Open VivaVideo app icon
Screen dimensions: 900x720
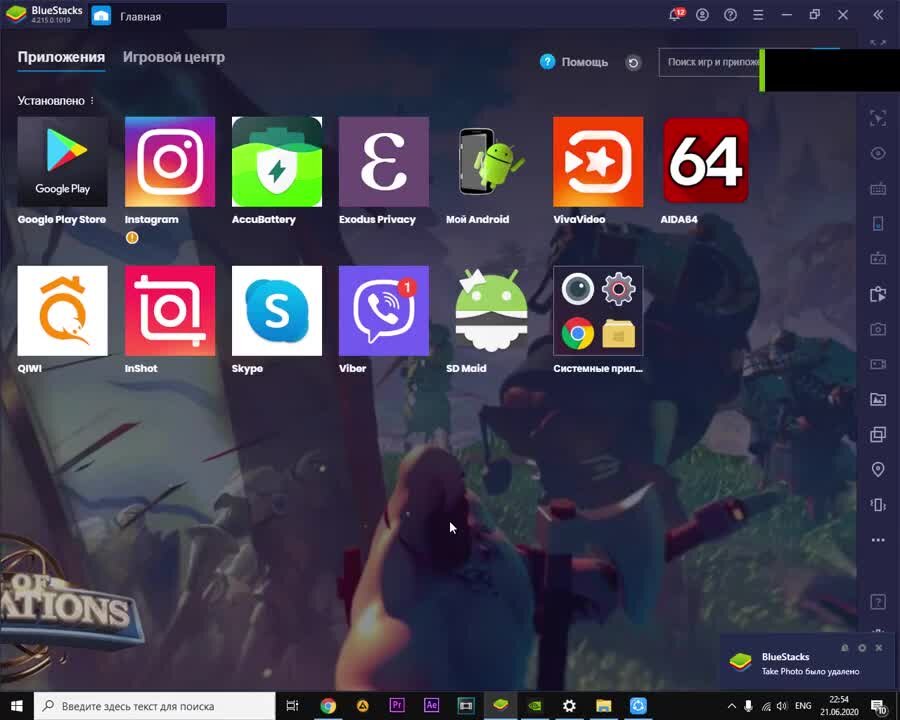[x=598, y=162]
